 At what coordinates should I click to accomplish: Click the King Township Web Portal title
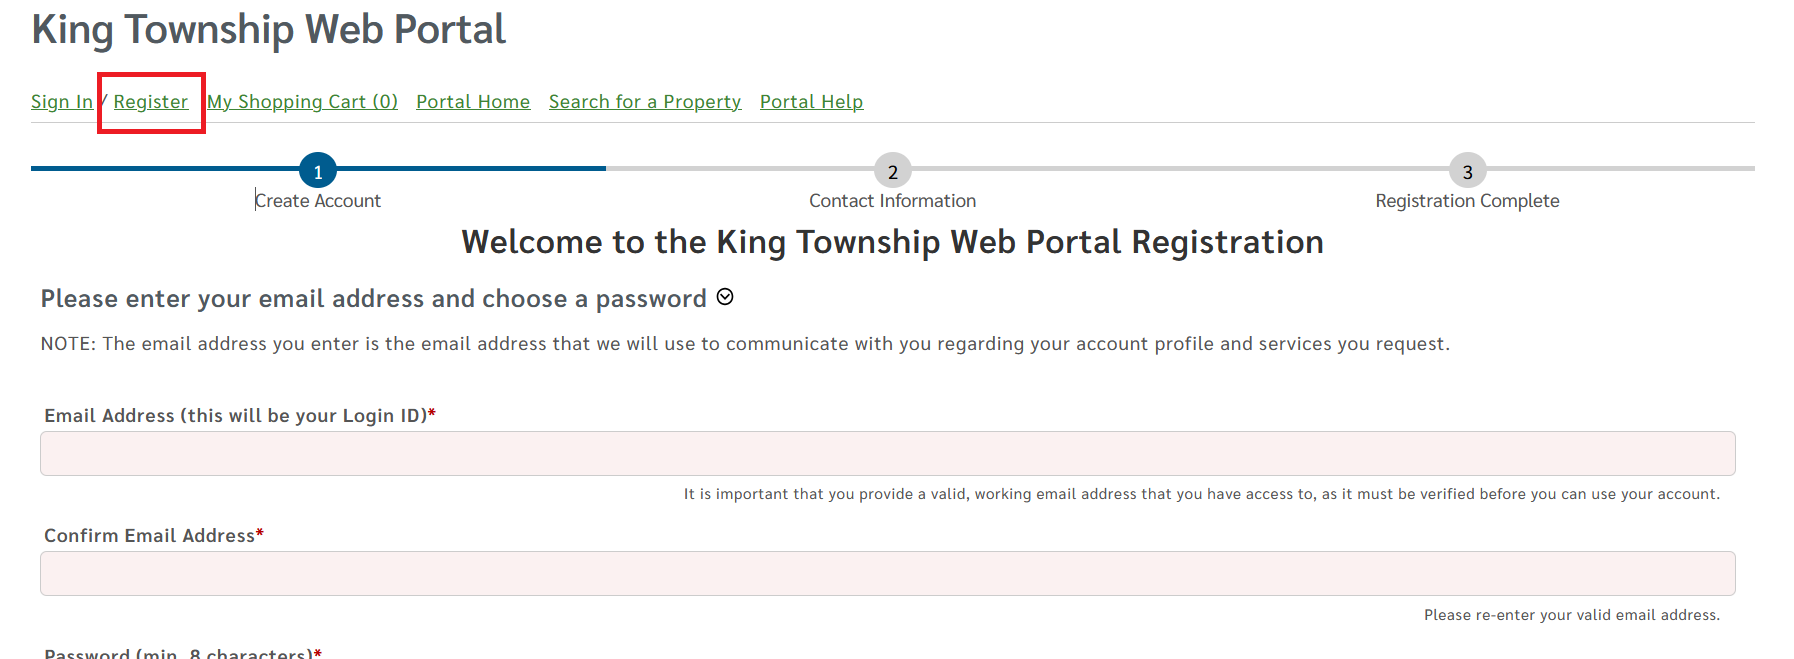coord(268,29)
